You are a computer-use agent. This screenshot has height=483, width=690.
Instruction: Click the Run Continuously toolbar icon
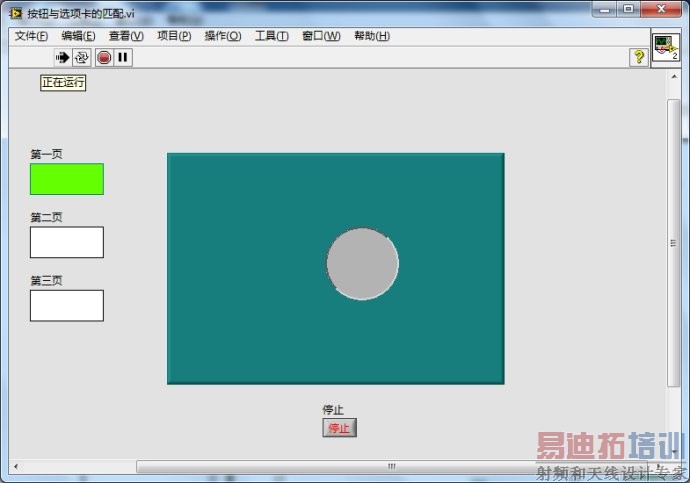82,57
